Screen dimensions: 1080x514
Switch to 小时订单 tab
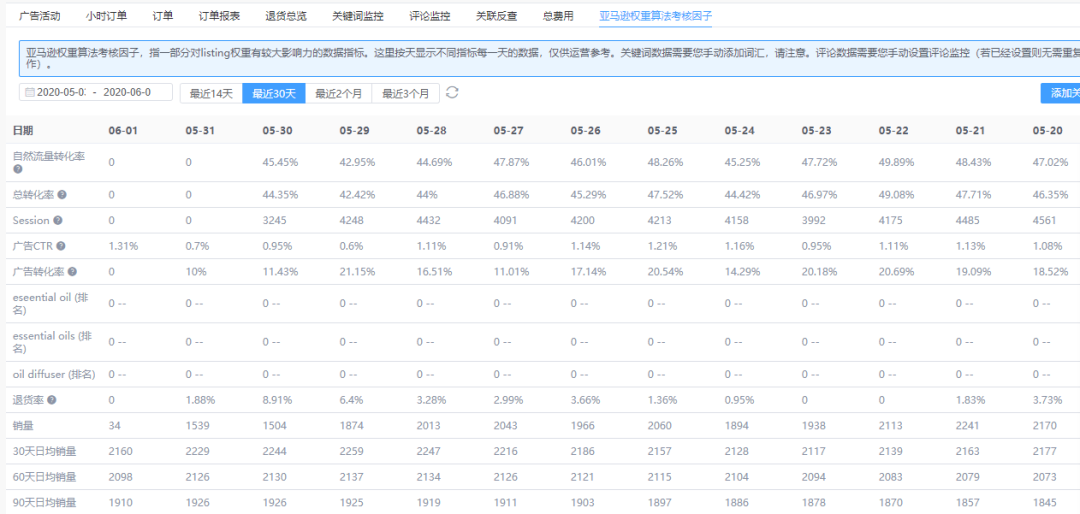[x=107, y=16]
